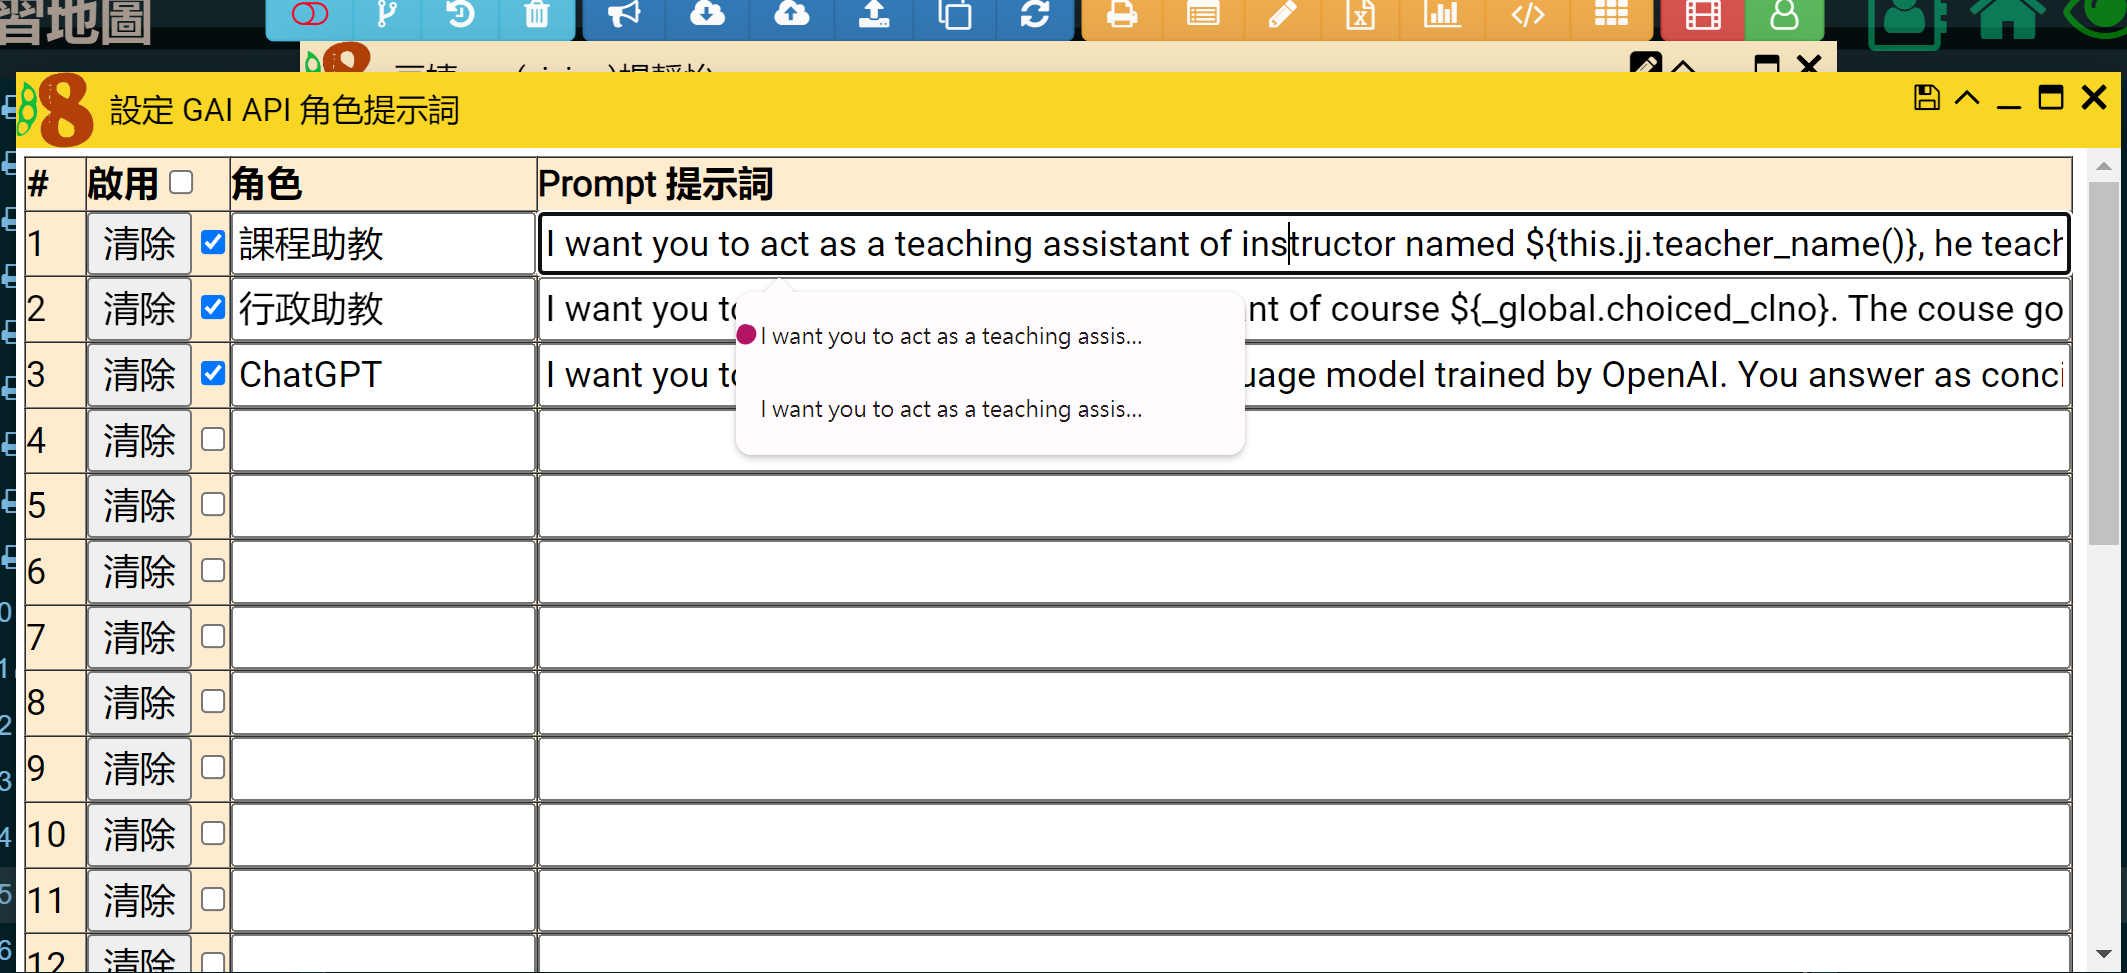Enable checkbox for row 4
The width and height of the screenshot is (2127, 973).
click(213, 439)
